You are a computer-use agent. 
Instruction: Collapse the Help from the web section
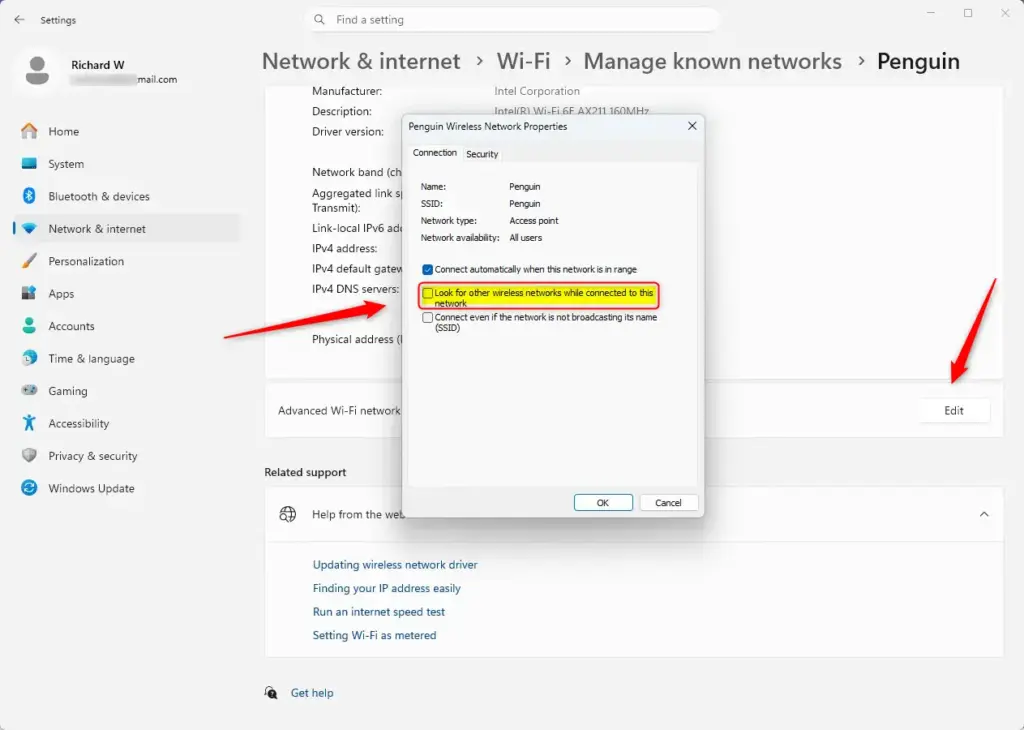coord(984,515)
